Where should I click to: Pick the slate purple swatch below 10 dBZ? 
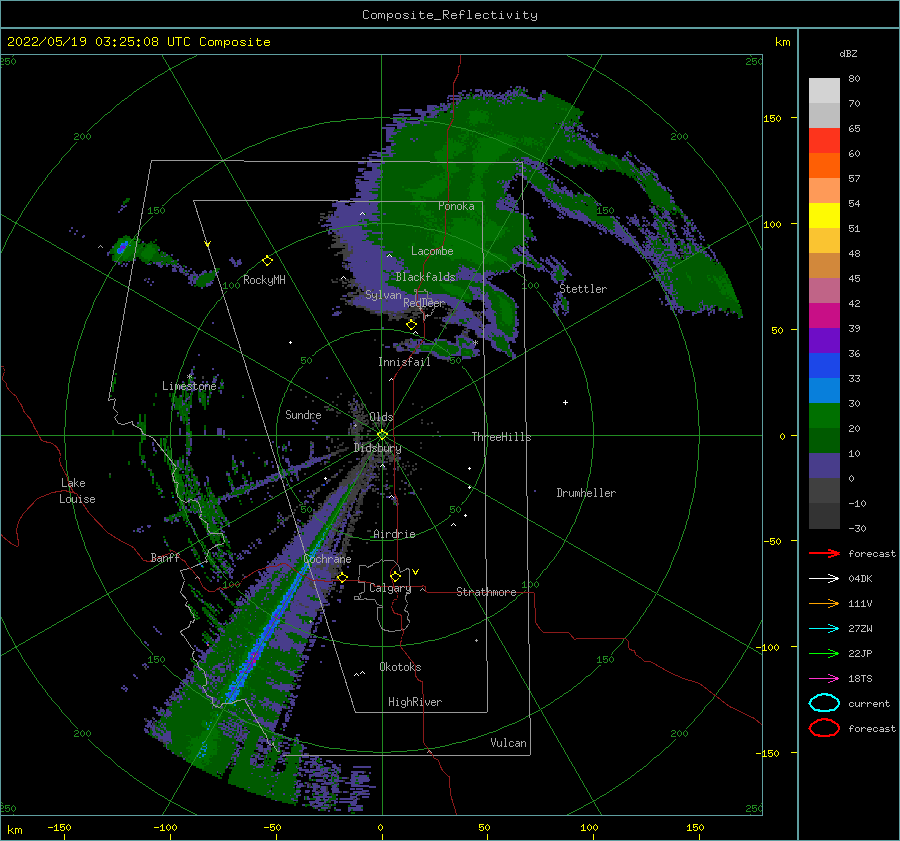click(824, 466)
